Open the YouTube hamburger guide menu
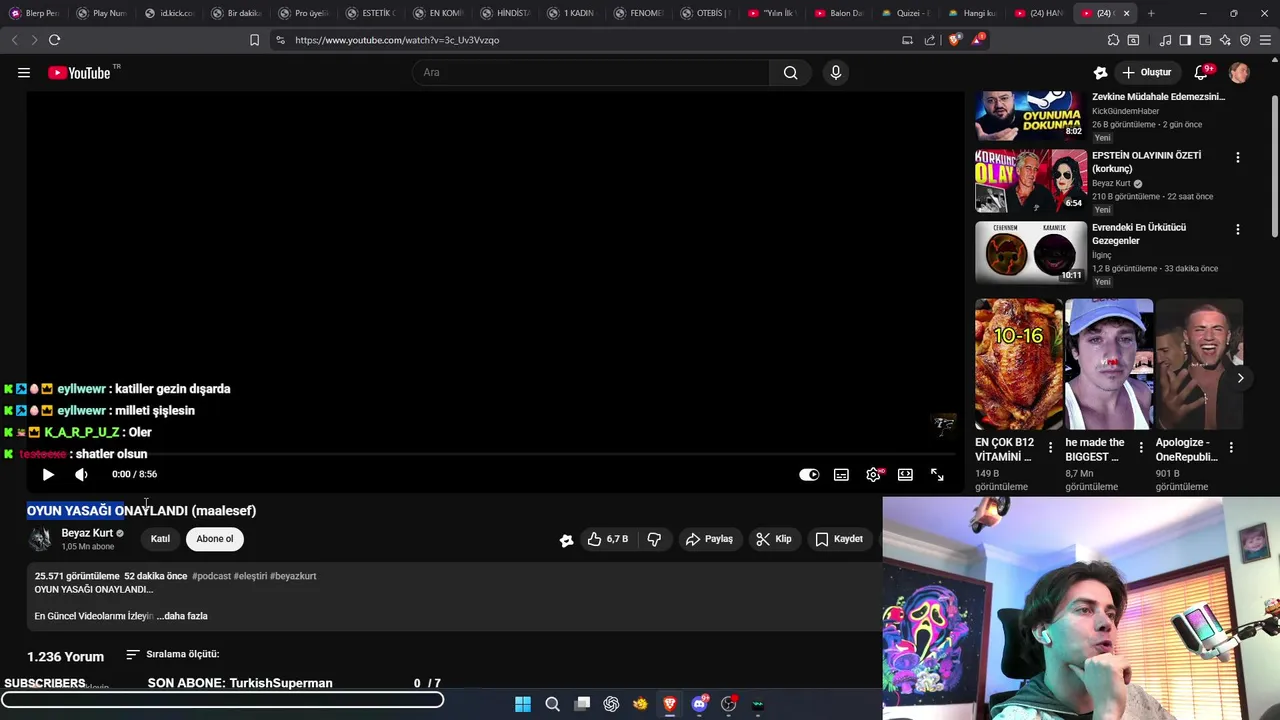Image resolution: width=1280 pixels, height=720 pixels. click(24, 72)
